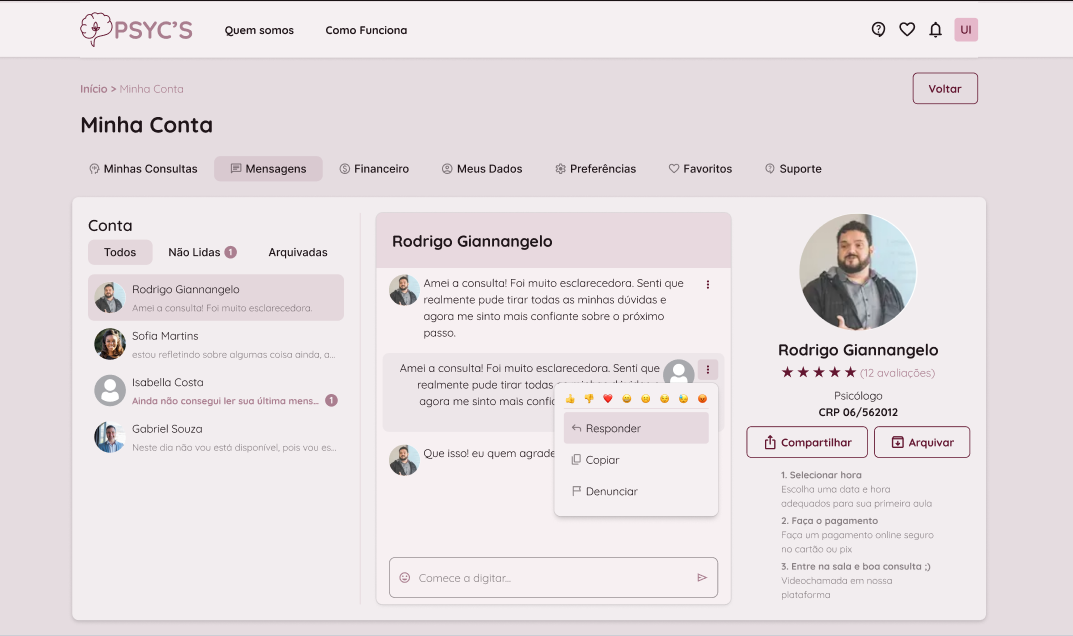The height and width of the screenshot is (636, 1073).
Task: Choose Denunciar in the message menu
Action: pos(610,492)
